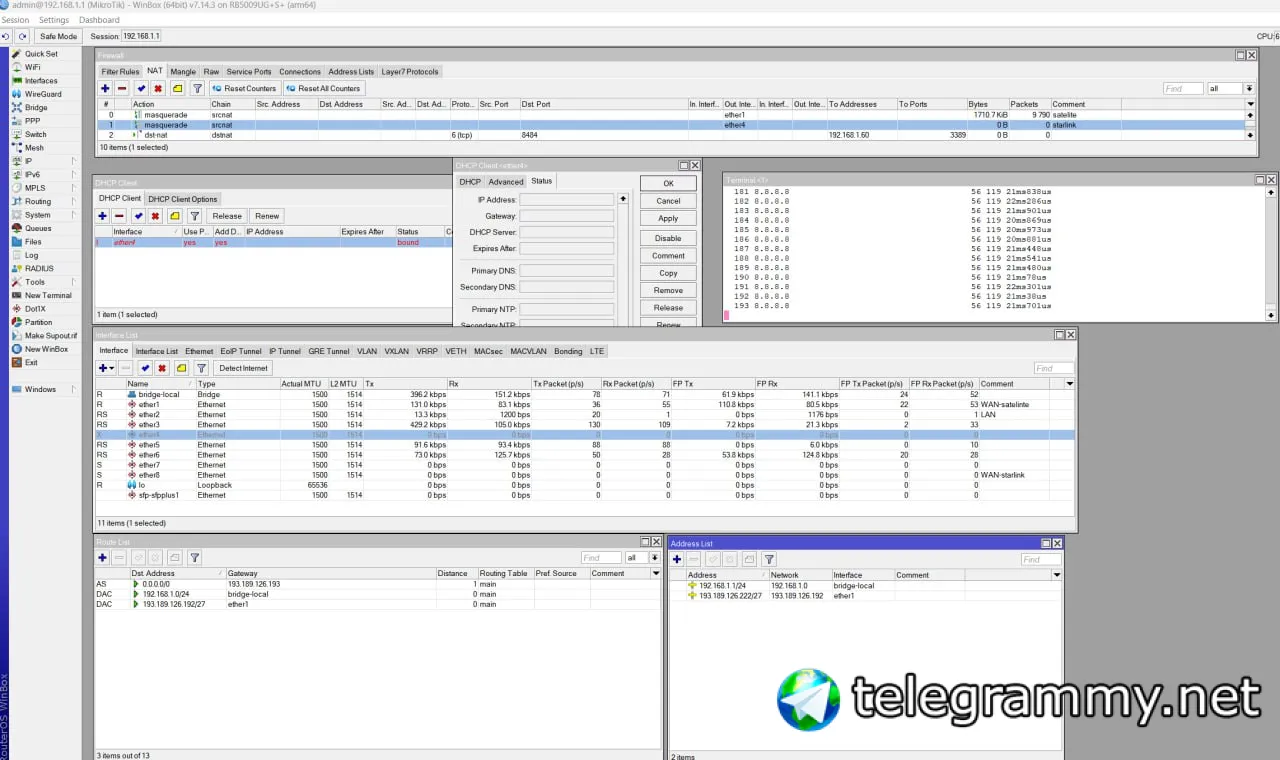
Task: Enable the selected rule in Firewall toolbar
Action: coord(141,88)
